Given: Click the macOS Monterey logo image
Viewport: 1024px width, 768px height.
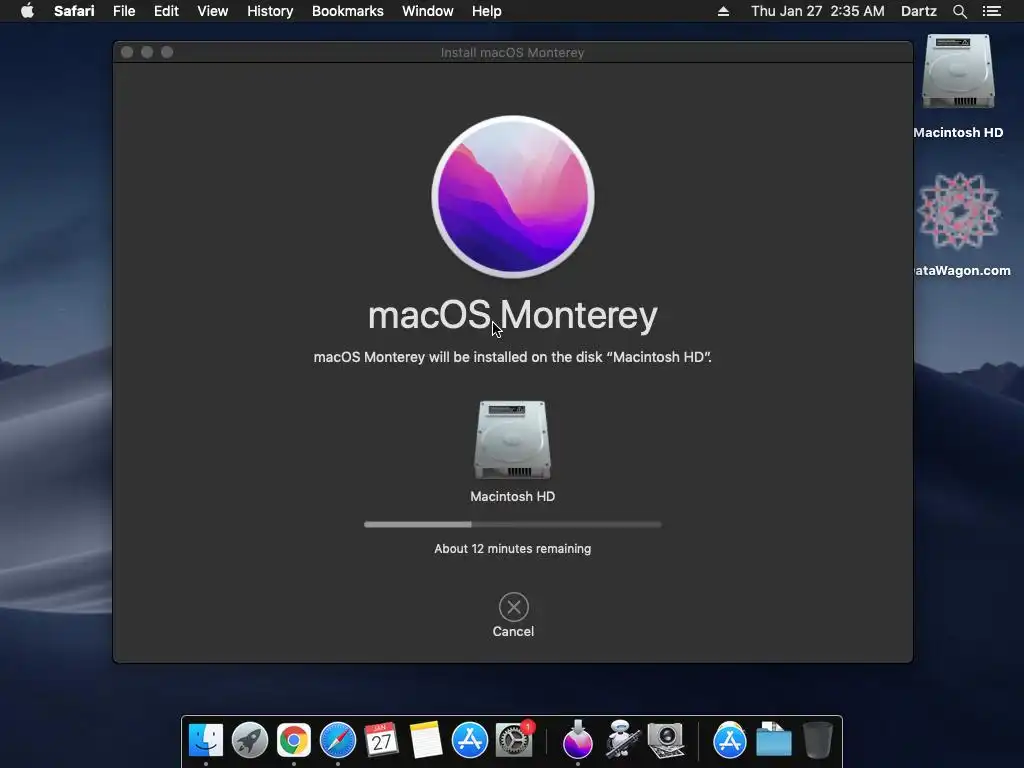Looking at the screenshot, I should point(513,197).
